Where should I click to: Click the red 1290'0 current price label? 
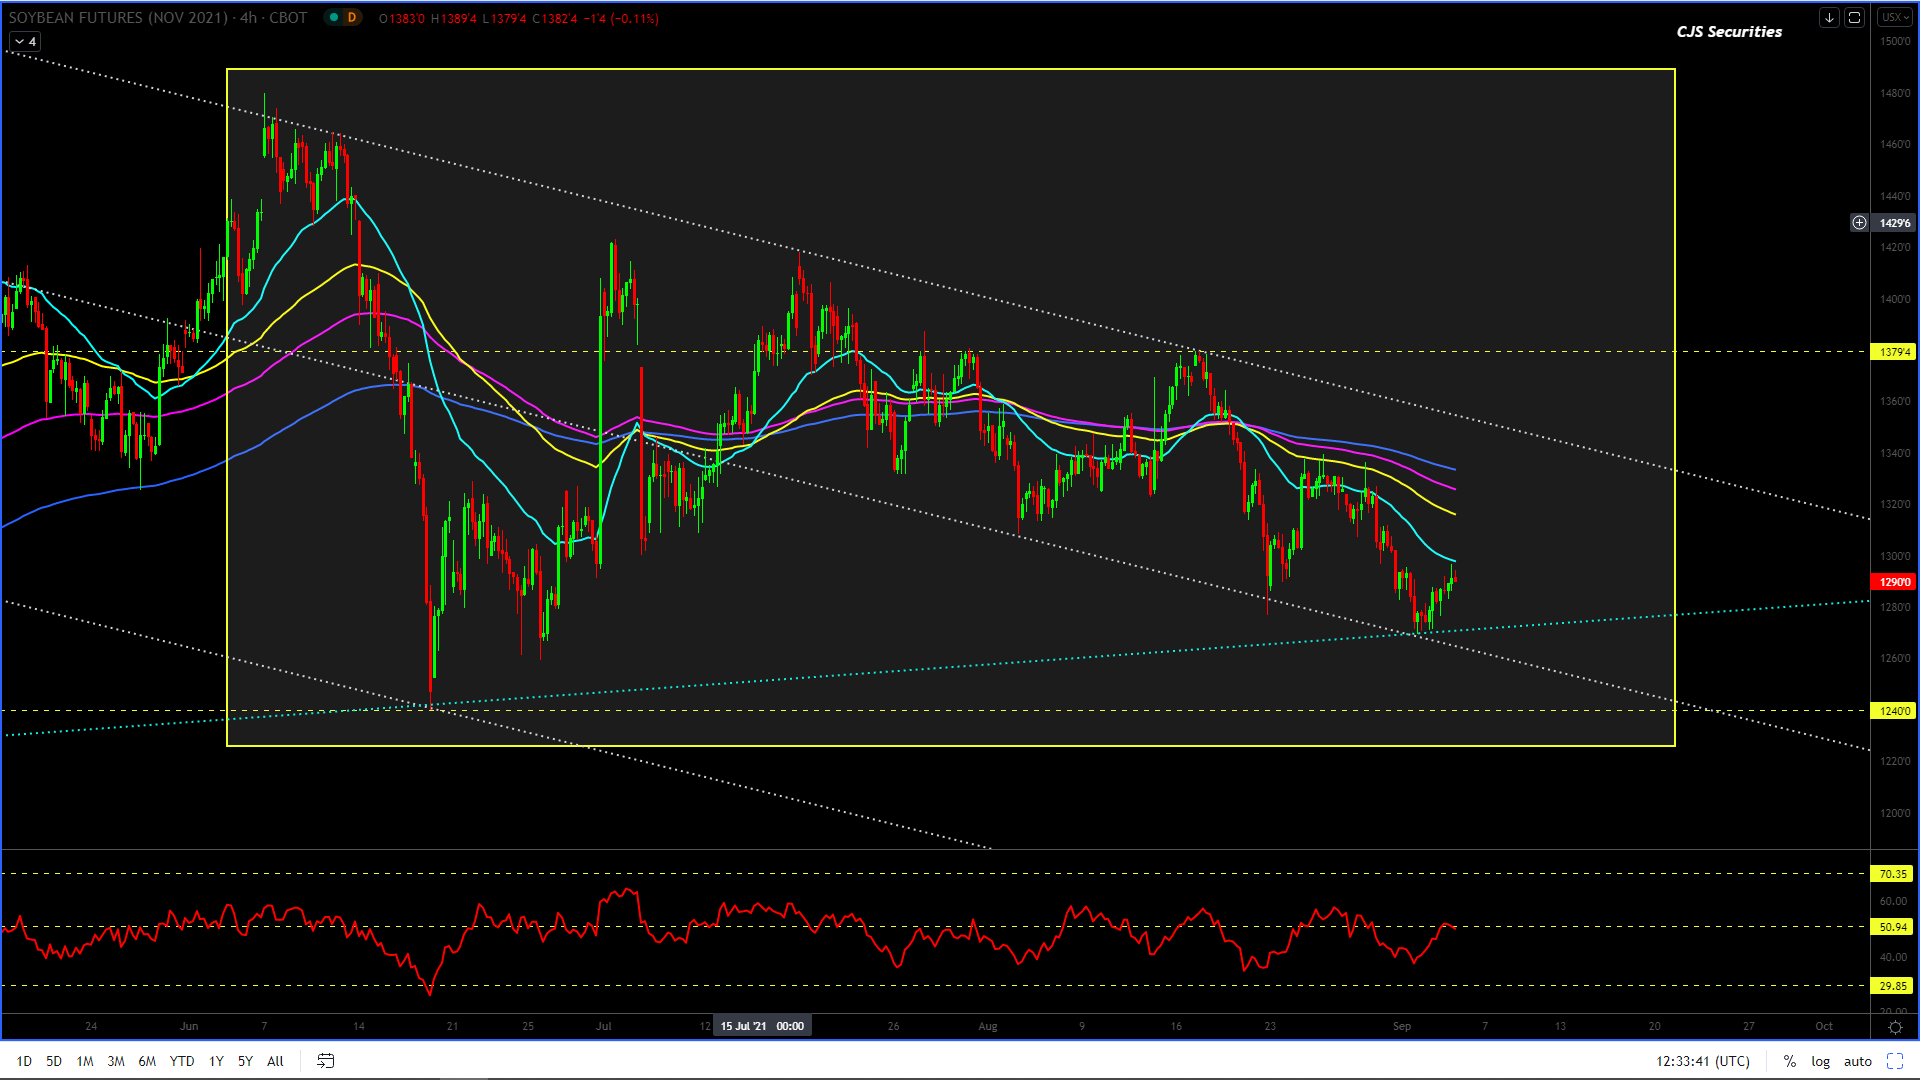(x=1893, y=582)
